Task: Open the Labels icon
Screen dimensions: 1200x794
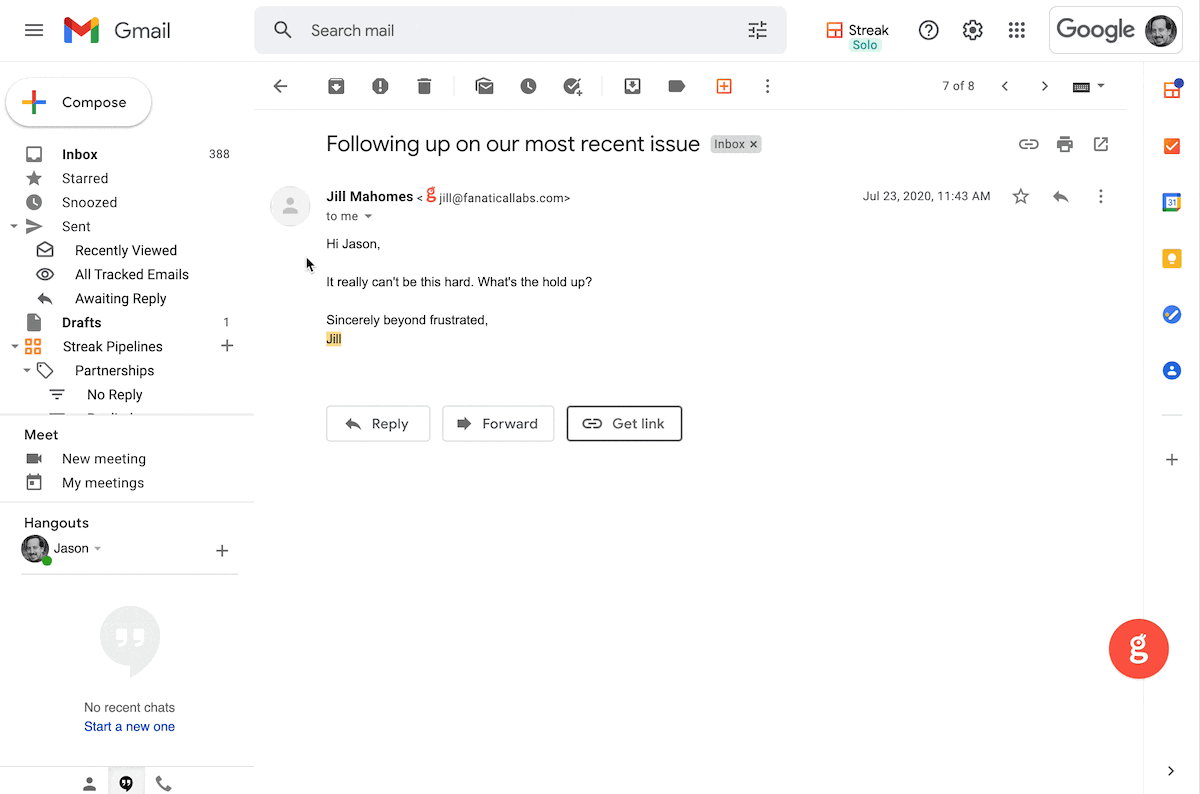Action: [x=677, y=86]
